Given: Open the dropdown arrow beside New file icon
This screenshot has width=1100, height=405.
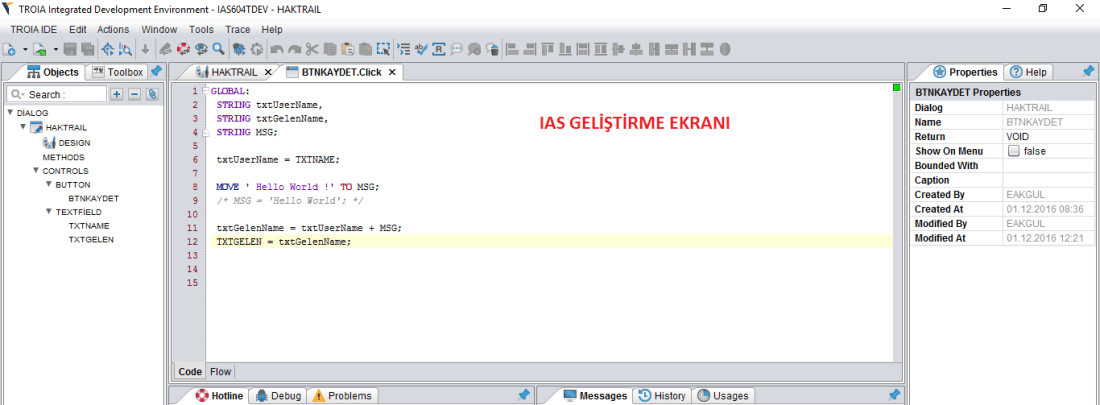Looking at the screenshot, I should [x=25, y=49].
